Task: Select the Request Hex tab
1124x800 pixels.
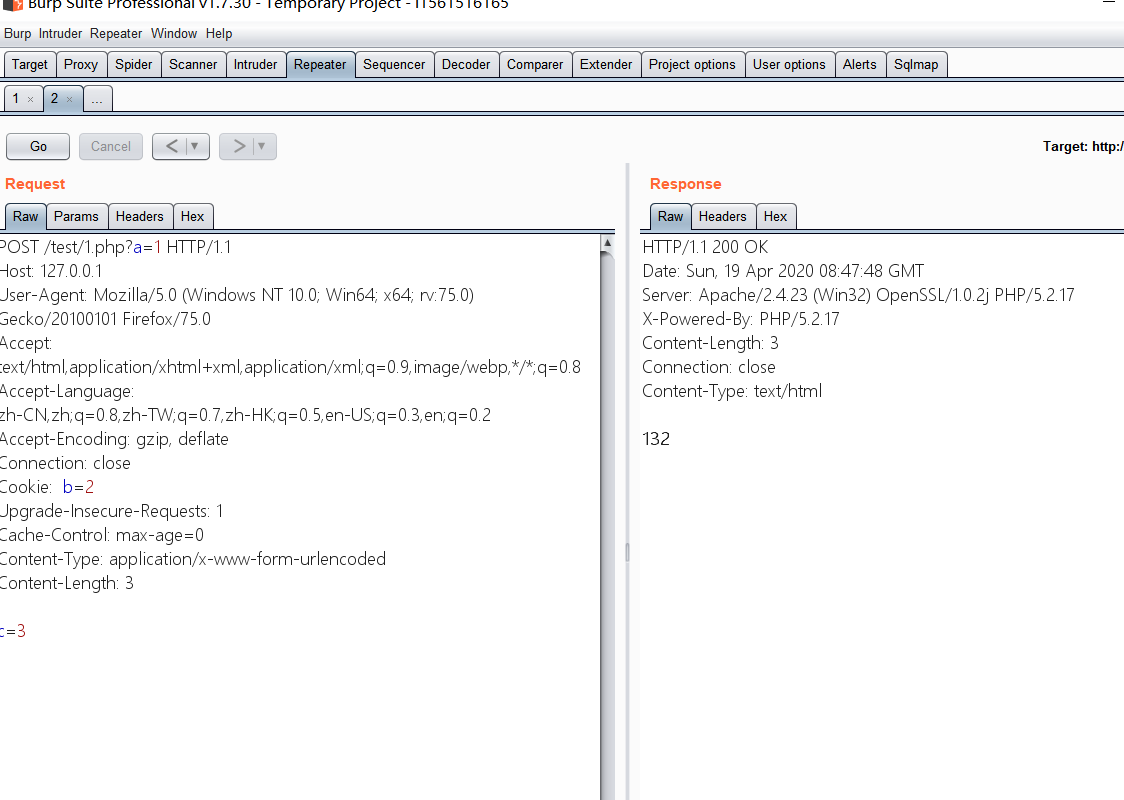Action: pyautogui.click(x=192, y=216)
